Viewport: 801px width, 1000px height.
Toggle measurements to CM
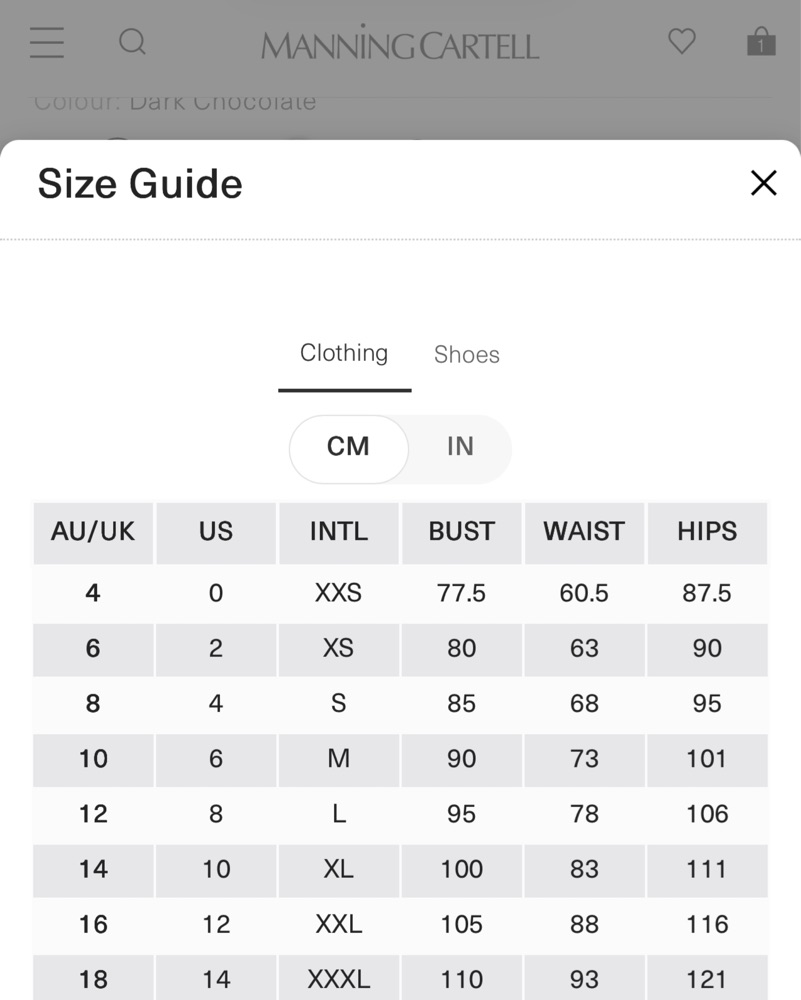tap(348, 446)
